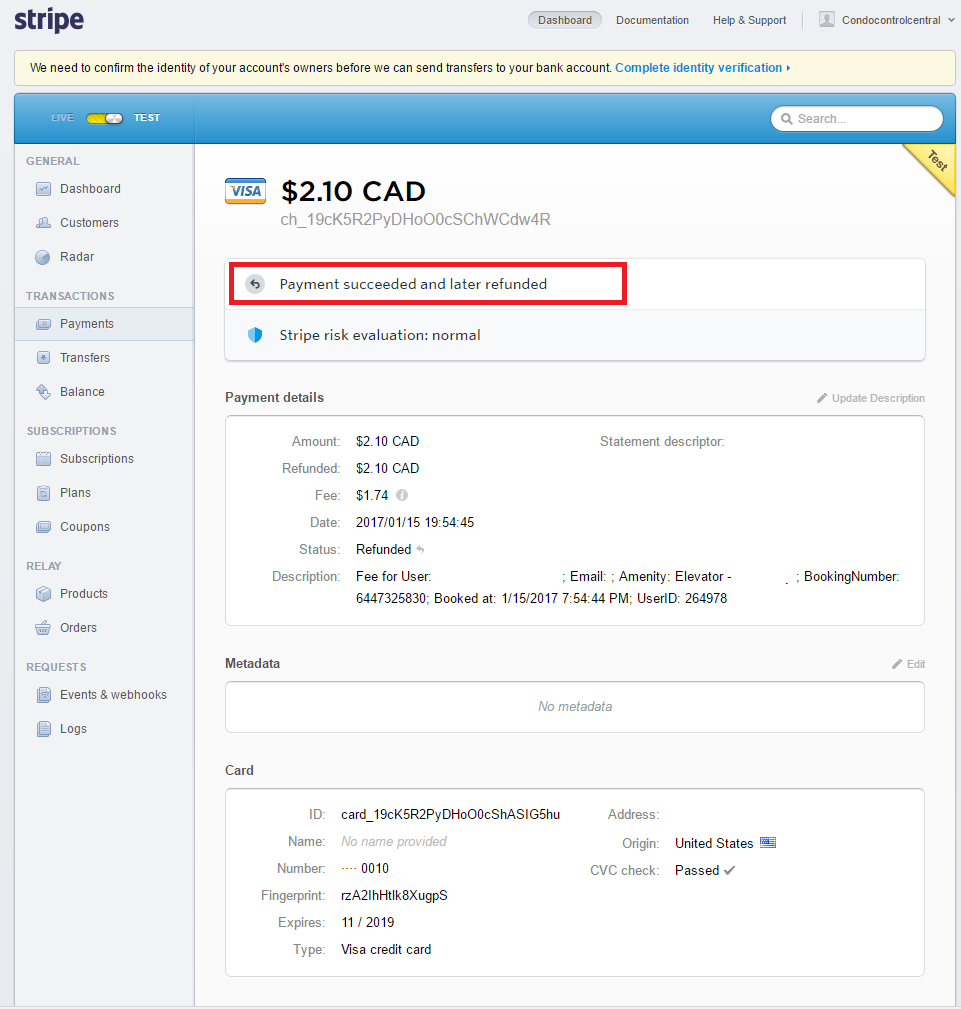This screenshot has height=1009, width=961.
Task: Open Products in the sidebar
Action: coord(84,594)
